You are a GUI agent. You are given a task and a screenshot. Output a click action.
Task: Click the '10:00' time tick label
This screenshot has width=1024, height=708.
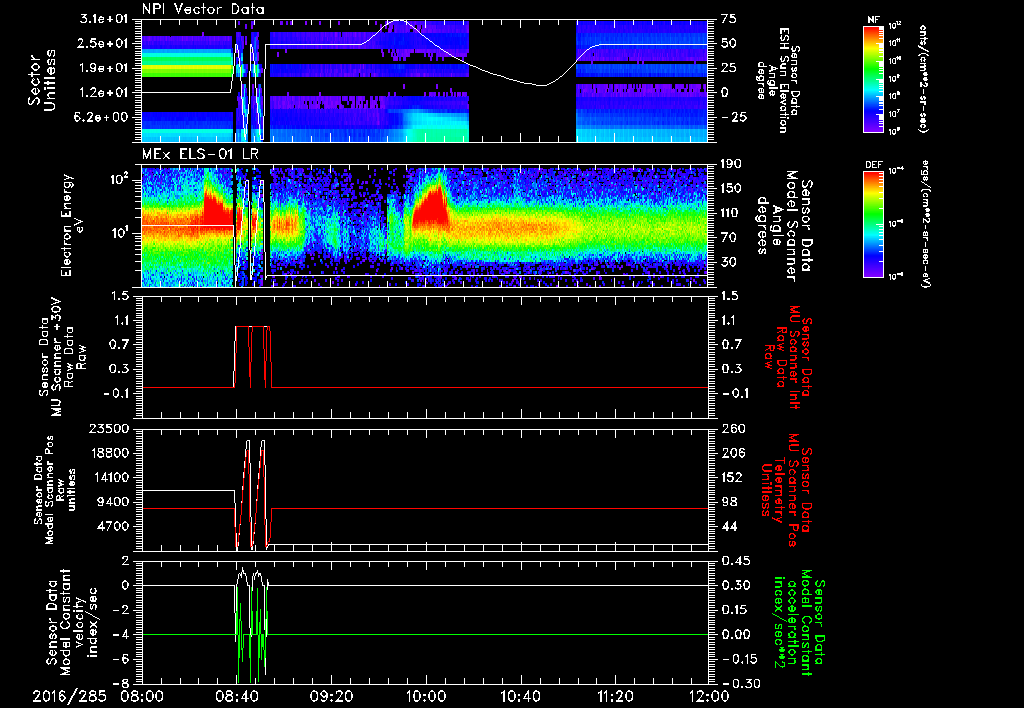(426, 696)
